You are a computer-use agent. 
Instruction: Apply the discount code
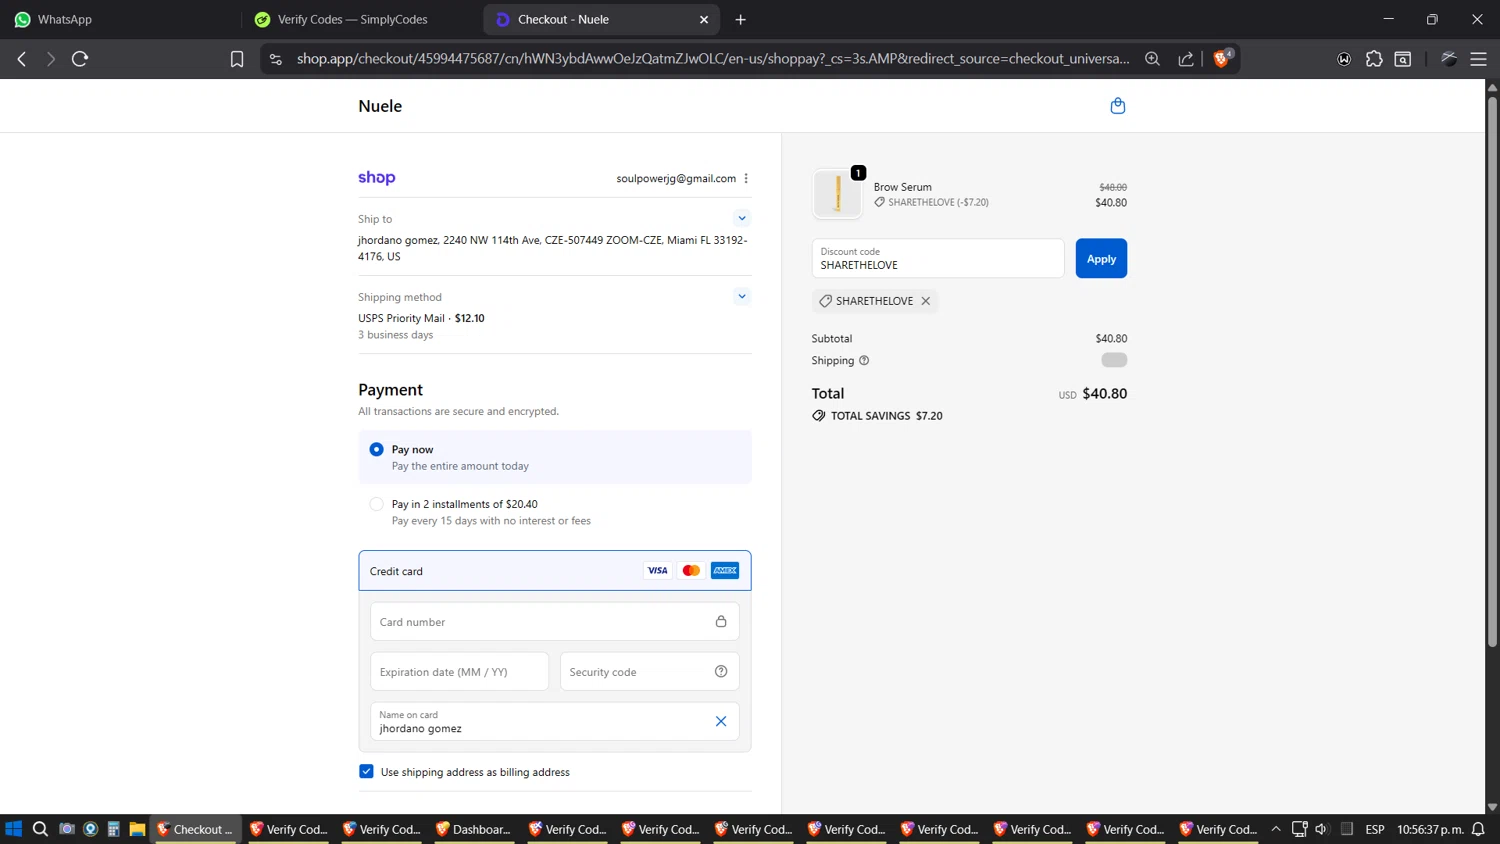pos(1101,259)
